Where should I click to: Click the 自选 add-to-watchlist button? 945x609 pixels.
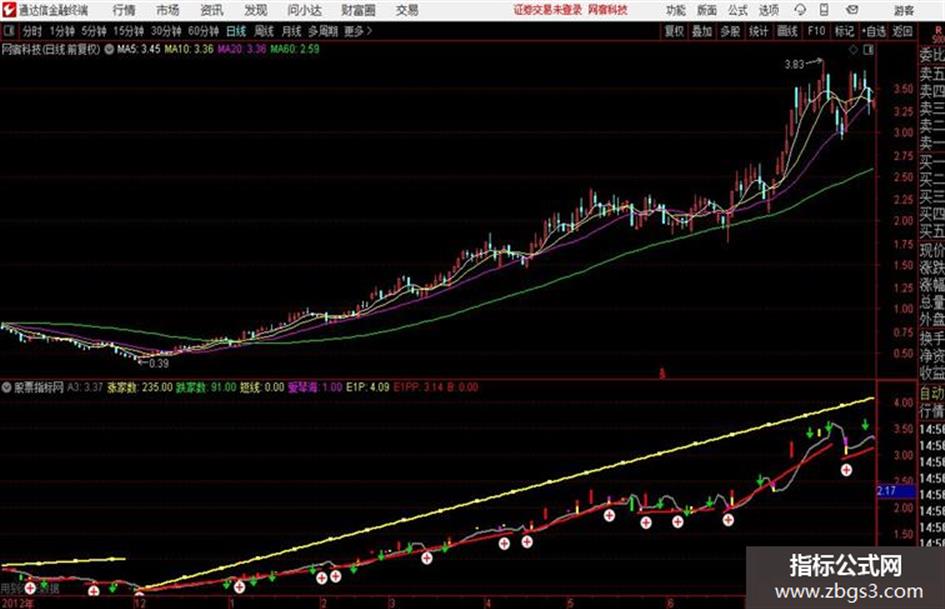point(873,31)
